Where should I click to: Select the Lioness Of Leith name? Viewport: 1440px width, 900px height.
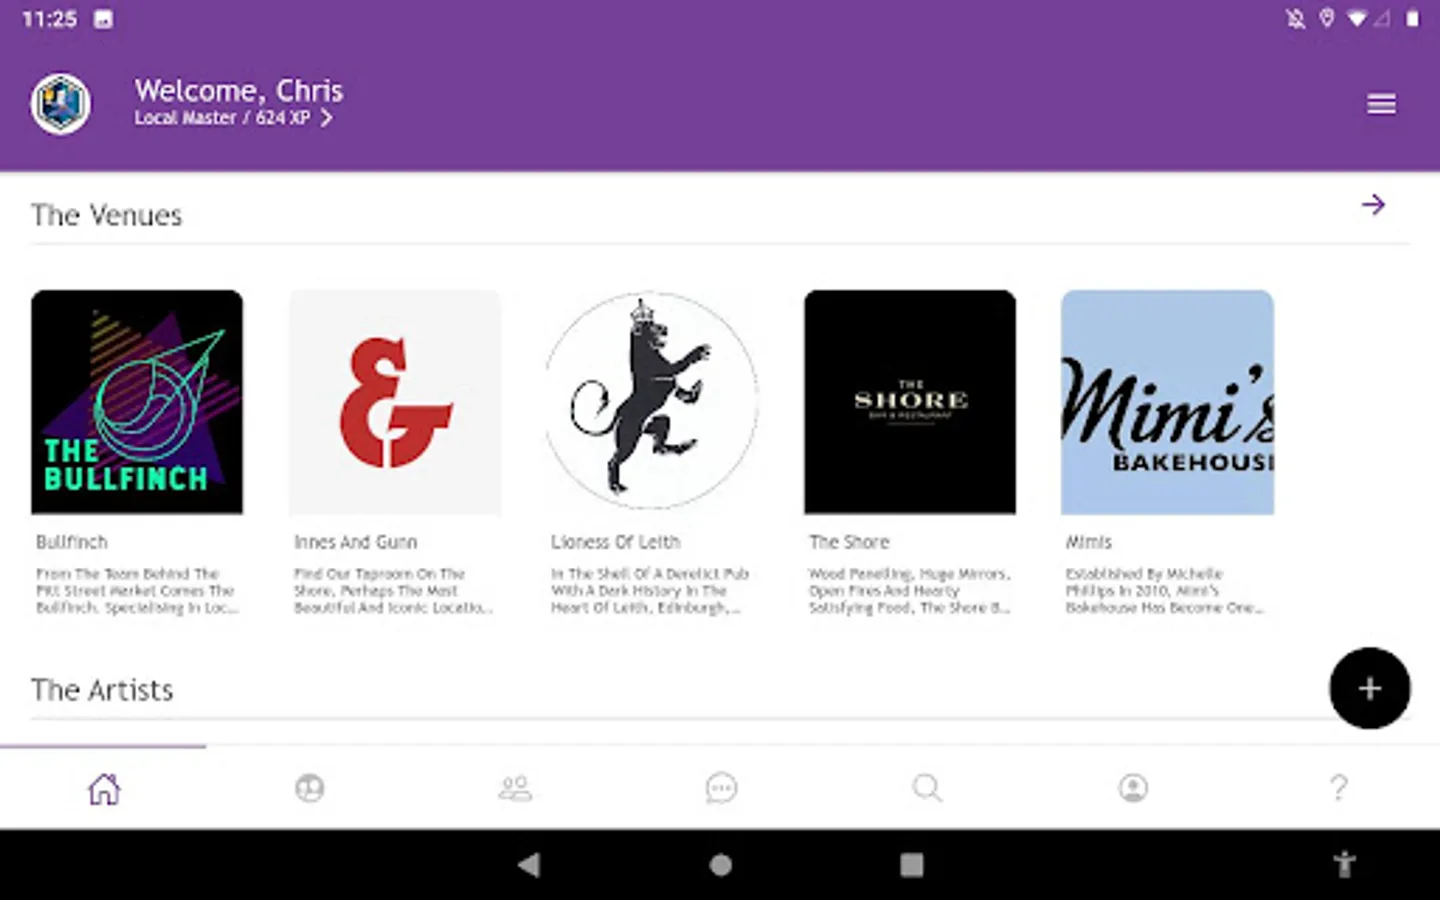pyautogui.click(x=615, y=542)
